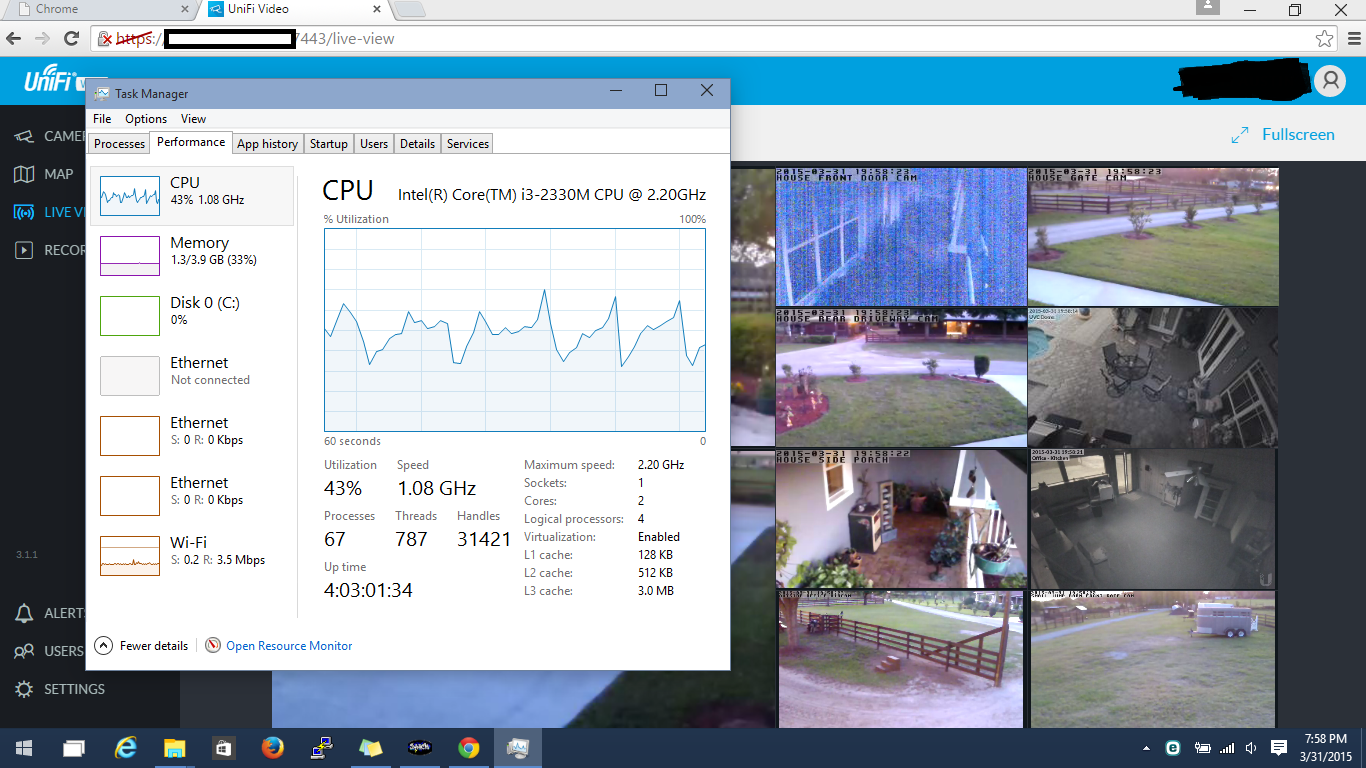Click the Chrome address bar
The image size is (1366, 768).
coord(714,39)
